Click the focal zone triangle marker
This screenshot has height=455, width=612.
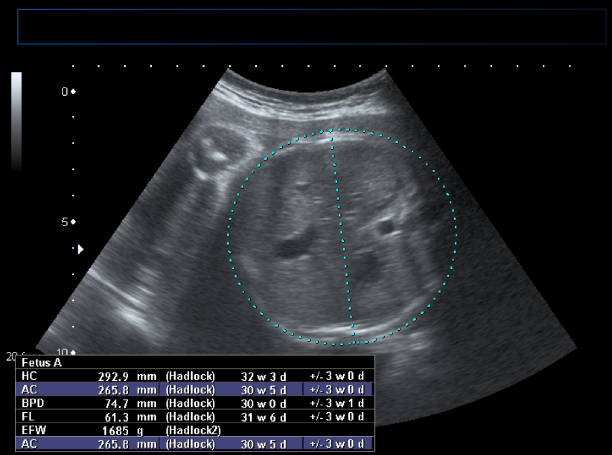81,248
